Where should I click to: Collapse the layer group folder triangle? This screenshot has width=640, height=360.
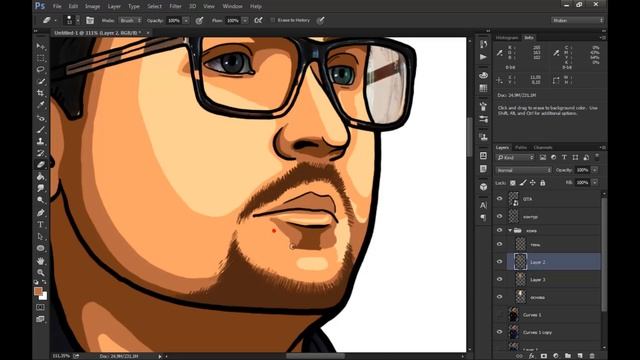[x=510, y=231]
